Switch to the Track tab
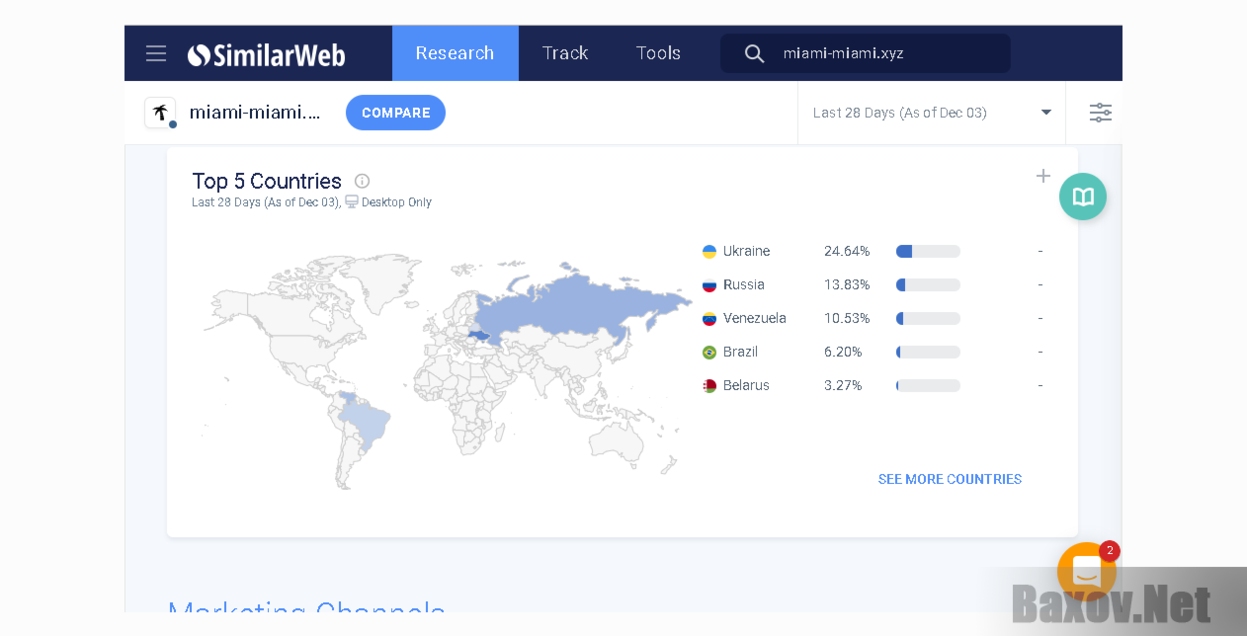The width and height of the screenshot is (1247, 636). point(565,53)
